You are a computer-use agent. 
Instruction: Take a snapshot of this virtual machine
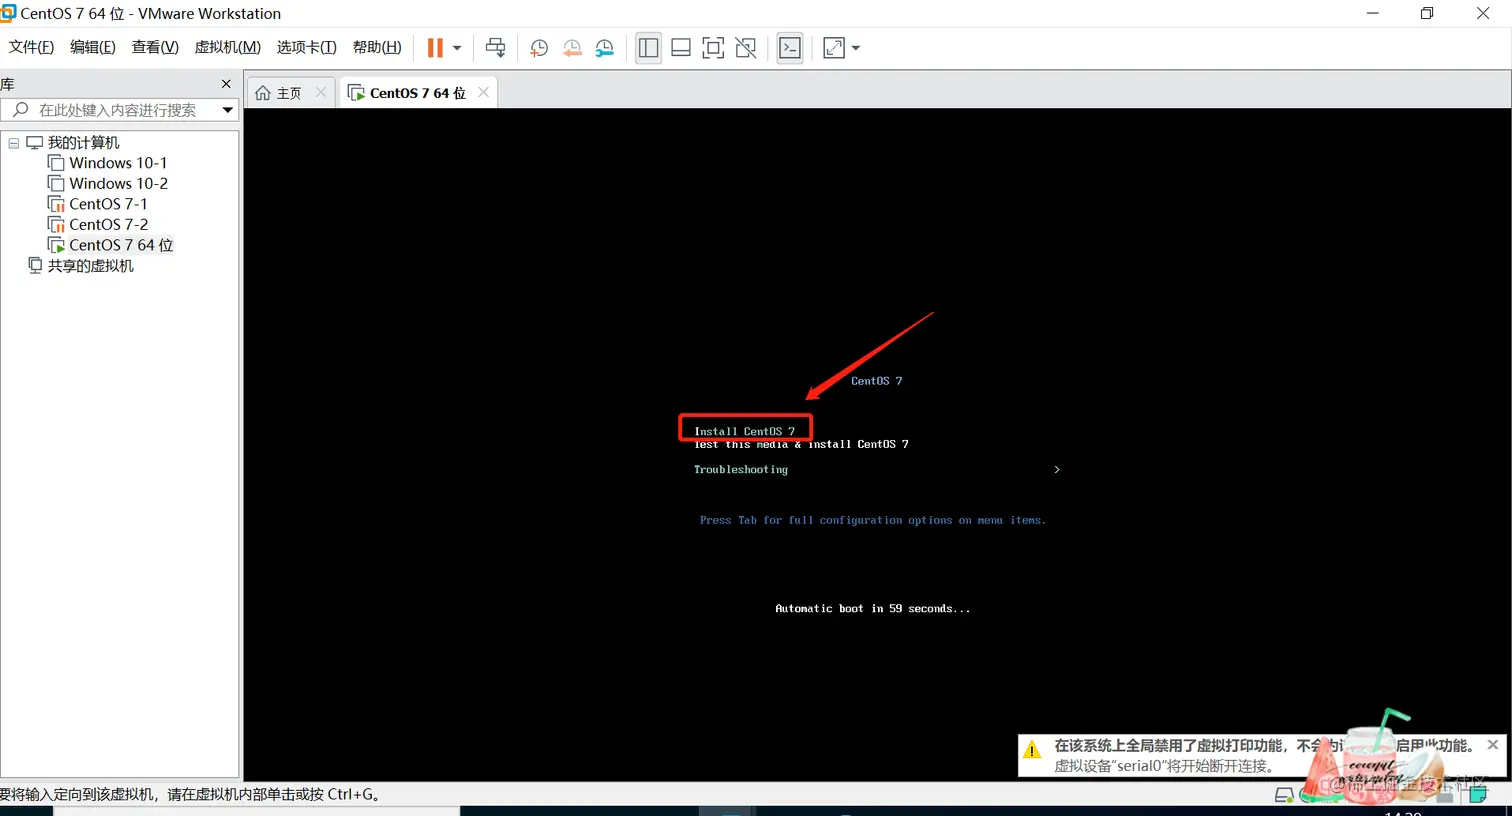coord(538,48)
